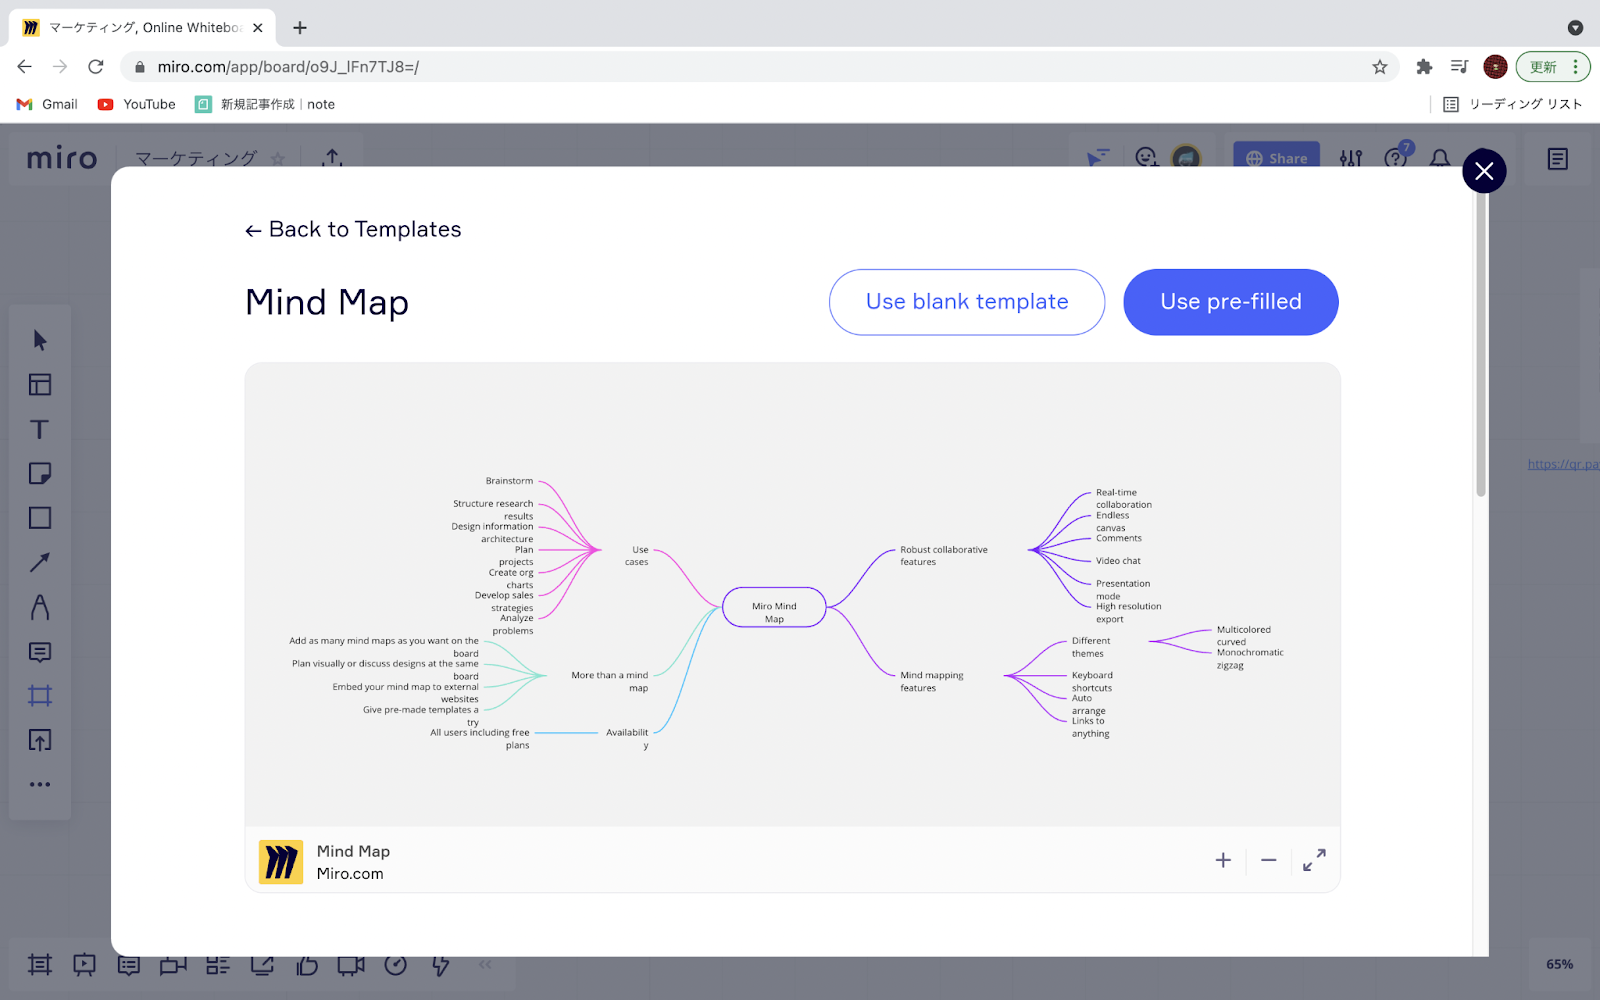Open the Templates tool in left toolbar
Image resolution: width=1600 pixels, height=1000 pixels.
(40, 385)
